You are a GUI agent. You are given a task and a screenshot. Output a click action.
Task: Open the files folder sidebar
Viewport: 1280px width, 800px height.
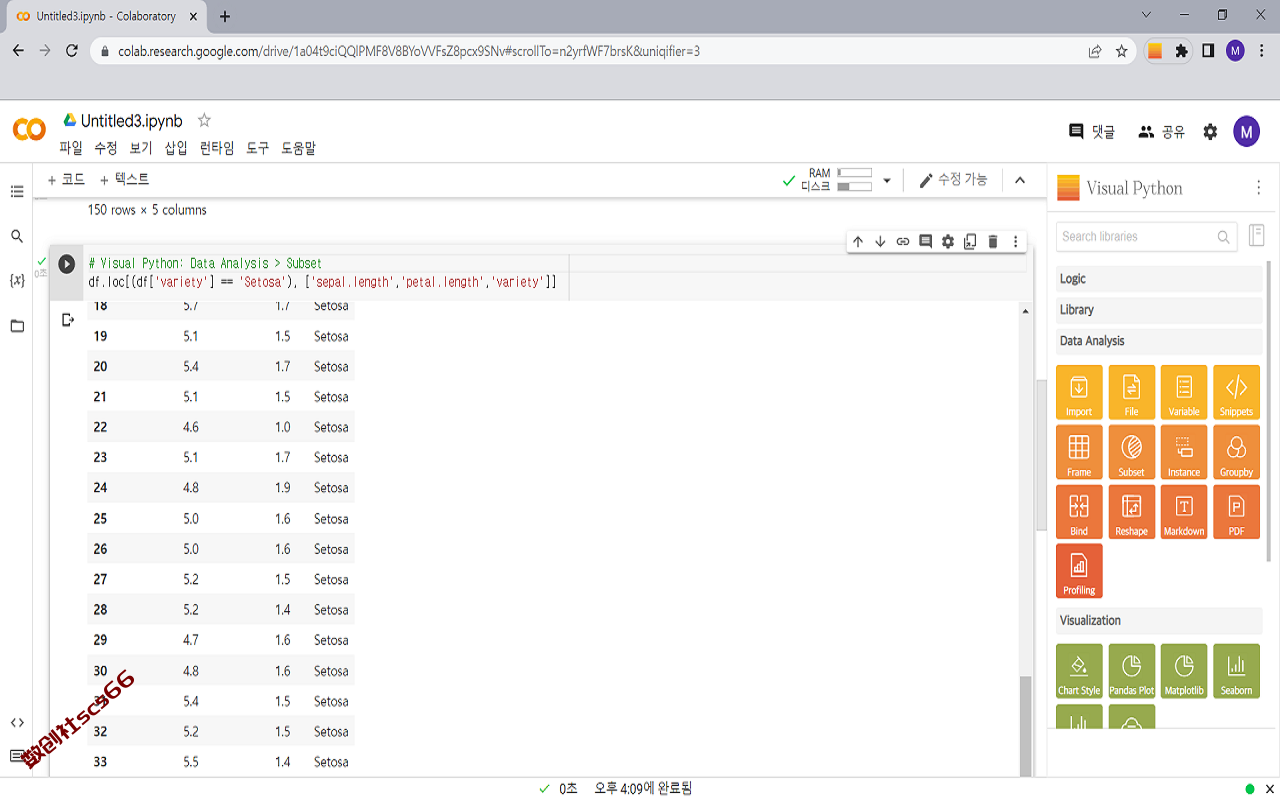[17, 326]
